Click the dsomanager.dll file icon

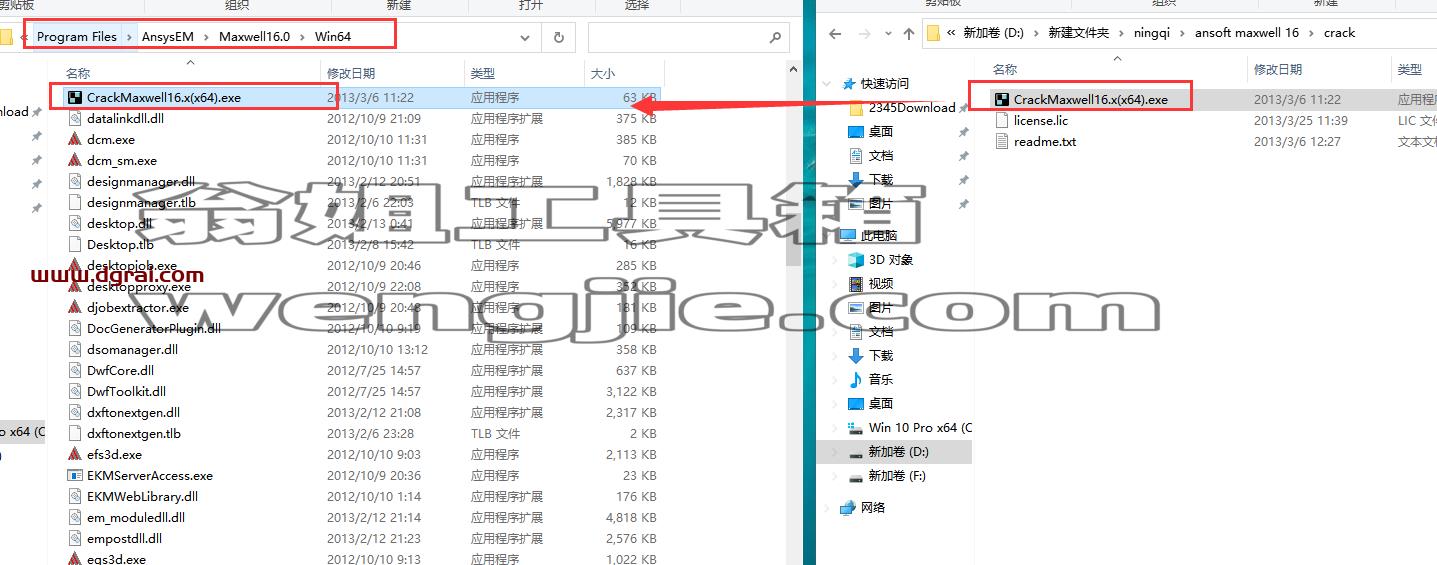tap(75, 349)
